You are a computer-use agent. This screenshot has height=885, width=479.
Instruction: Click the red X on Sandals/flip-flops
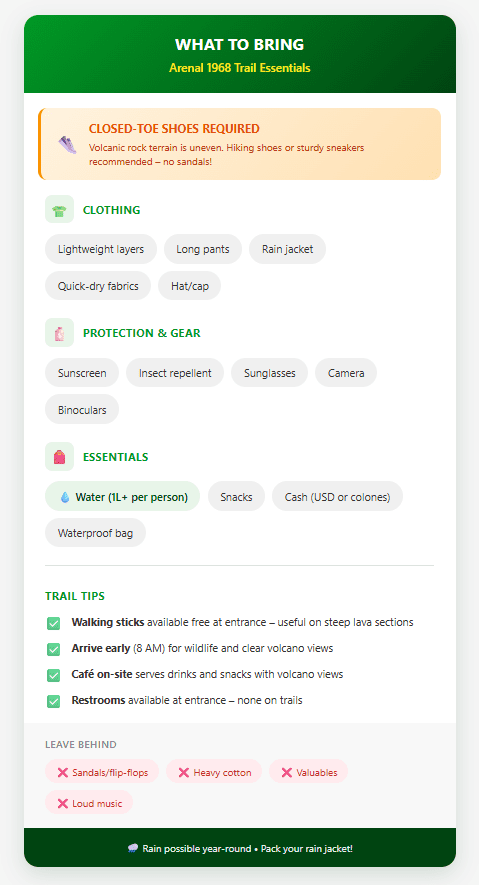pos(63,772)
